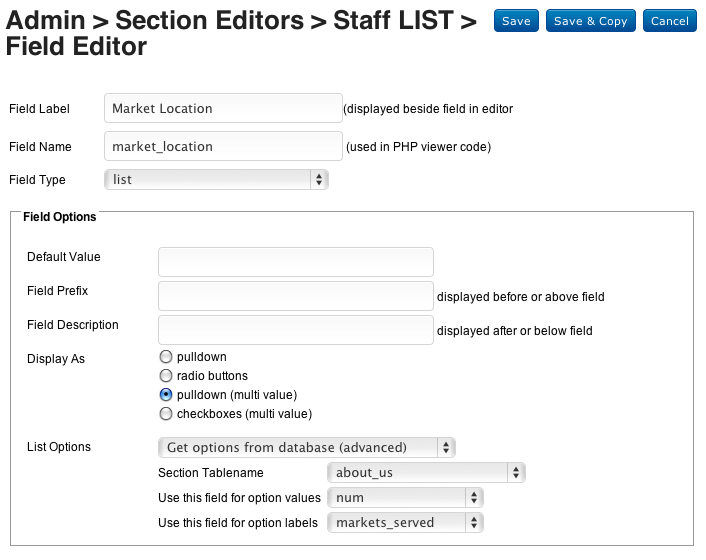Screen dimensions: 706x560
Task: Pick checkboxes (multi value) display option
Action: (166, 414)
